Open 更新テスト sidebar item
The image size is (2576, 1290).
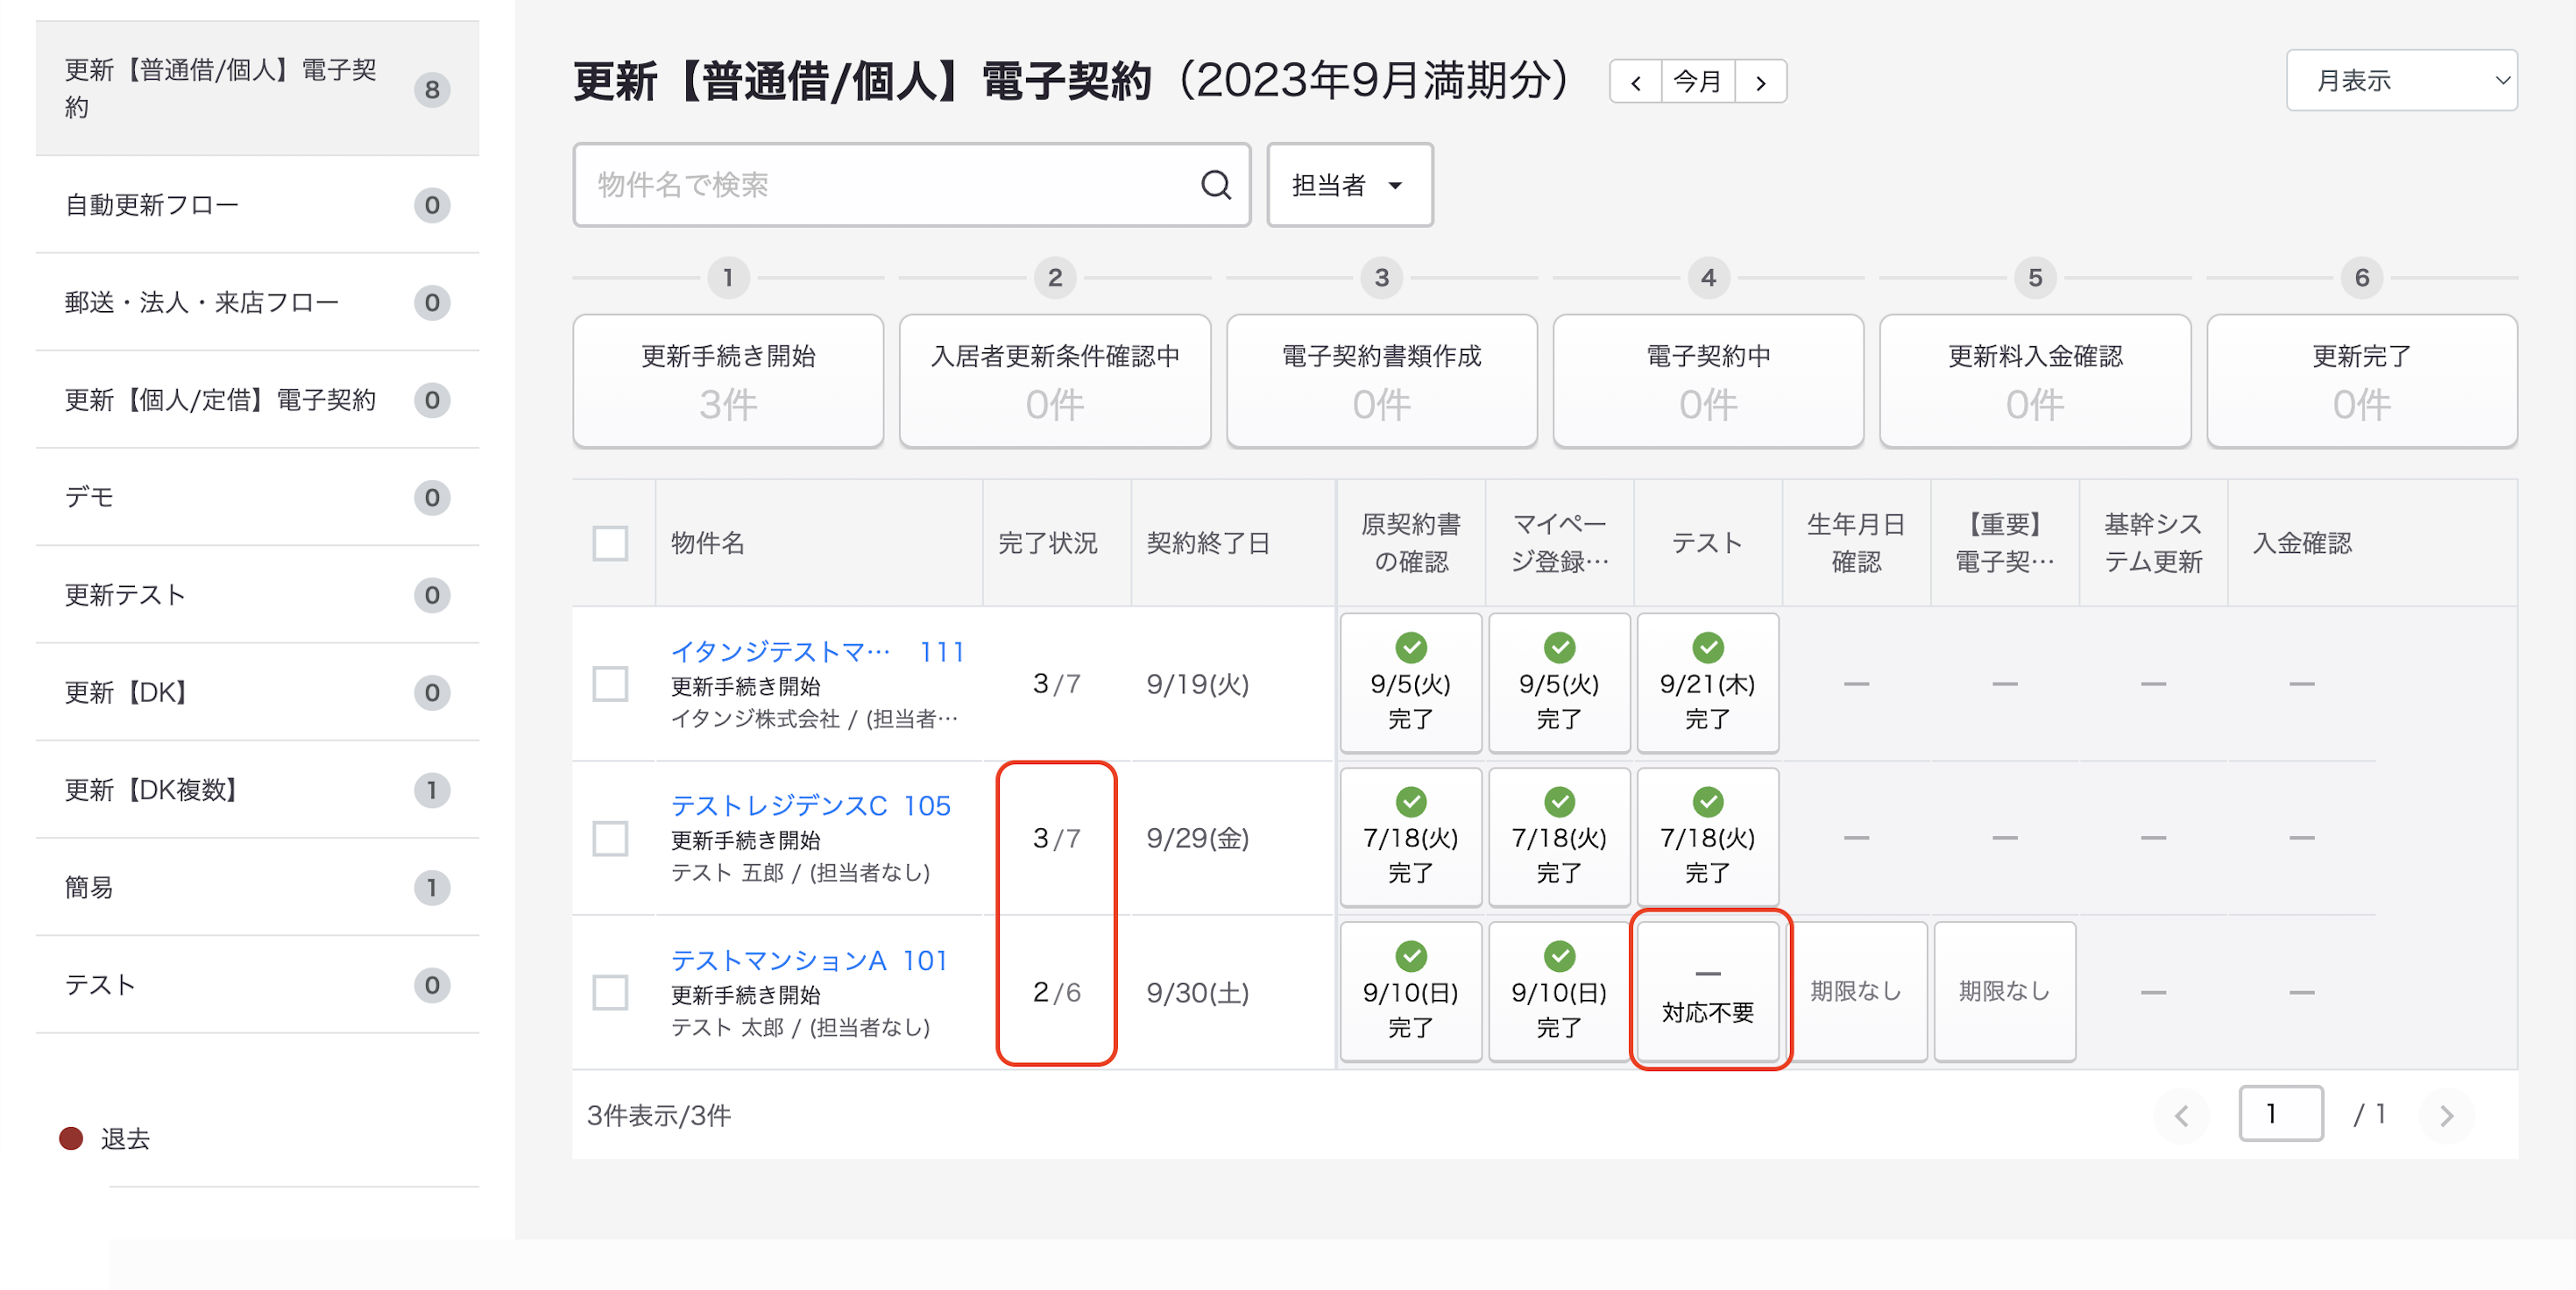click(257, 595)
